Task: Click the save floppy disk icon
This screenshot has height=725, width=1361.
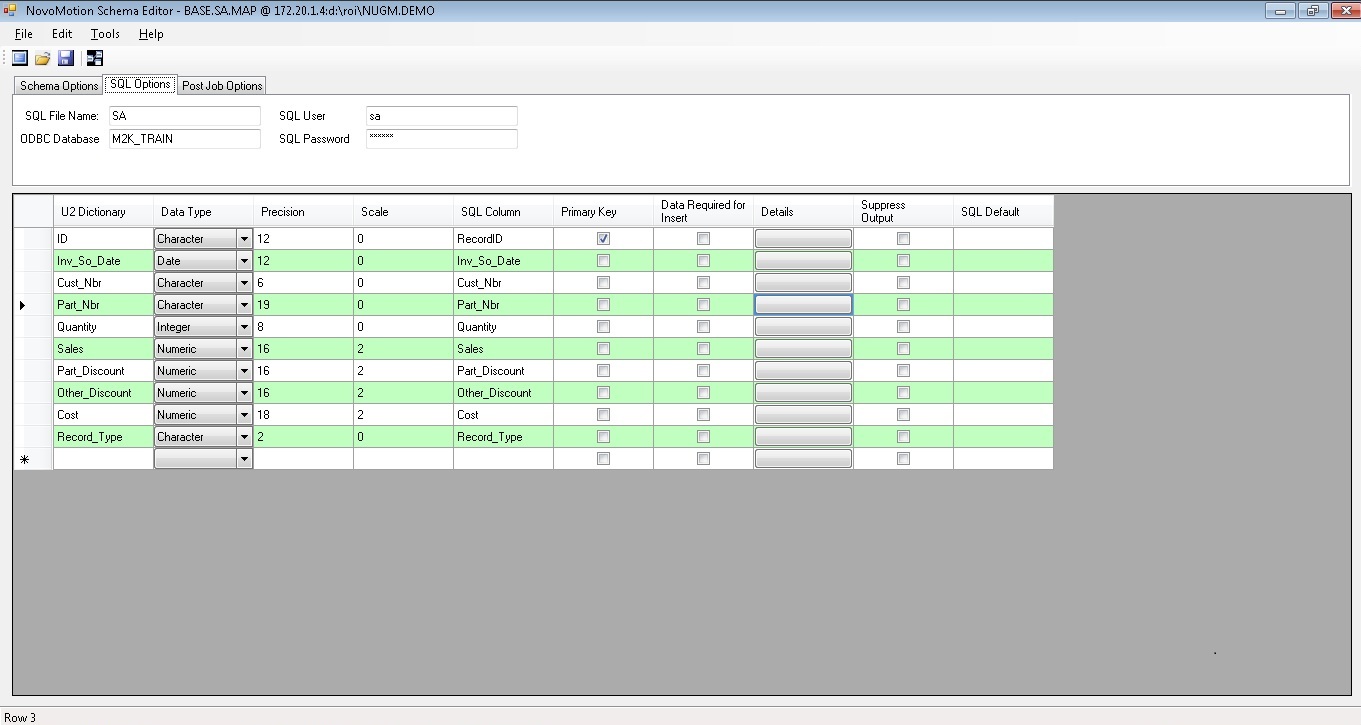Action: [x=66, y=58]
